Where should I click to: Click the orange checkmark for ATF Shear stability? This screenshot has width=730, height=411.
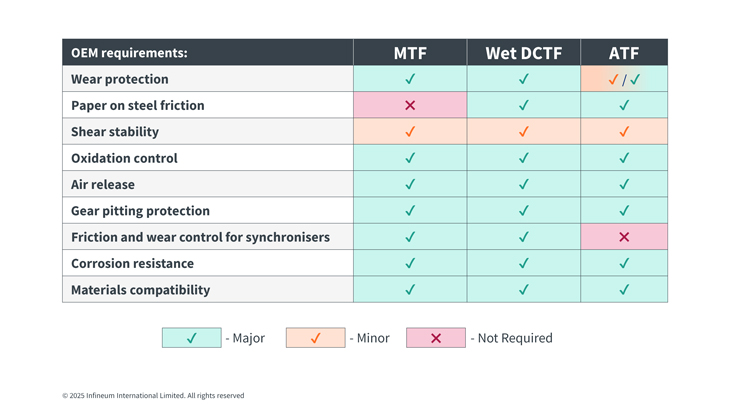[x=624, y=132]
